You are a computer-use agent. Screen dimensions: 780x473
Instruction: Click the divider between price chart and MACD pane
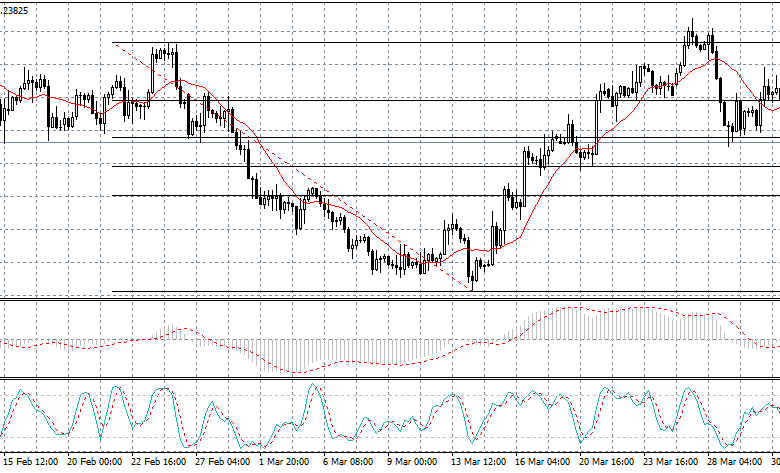coord(390,298)
